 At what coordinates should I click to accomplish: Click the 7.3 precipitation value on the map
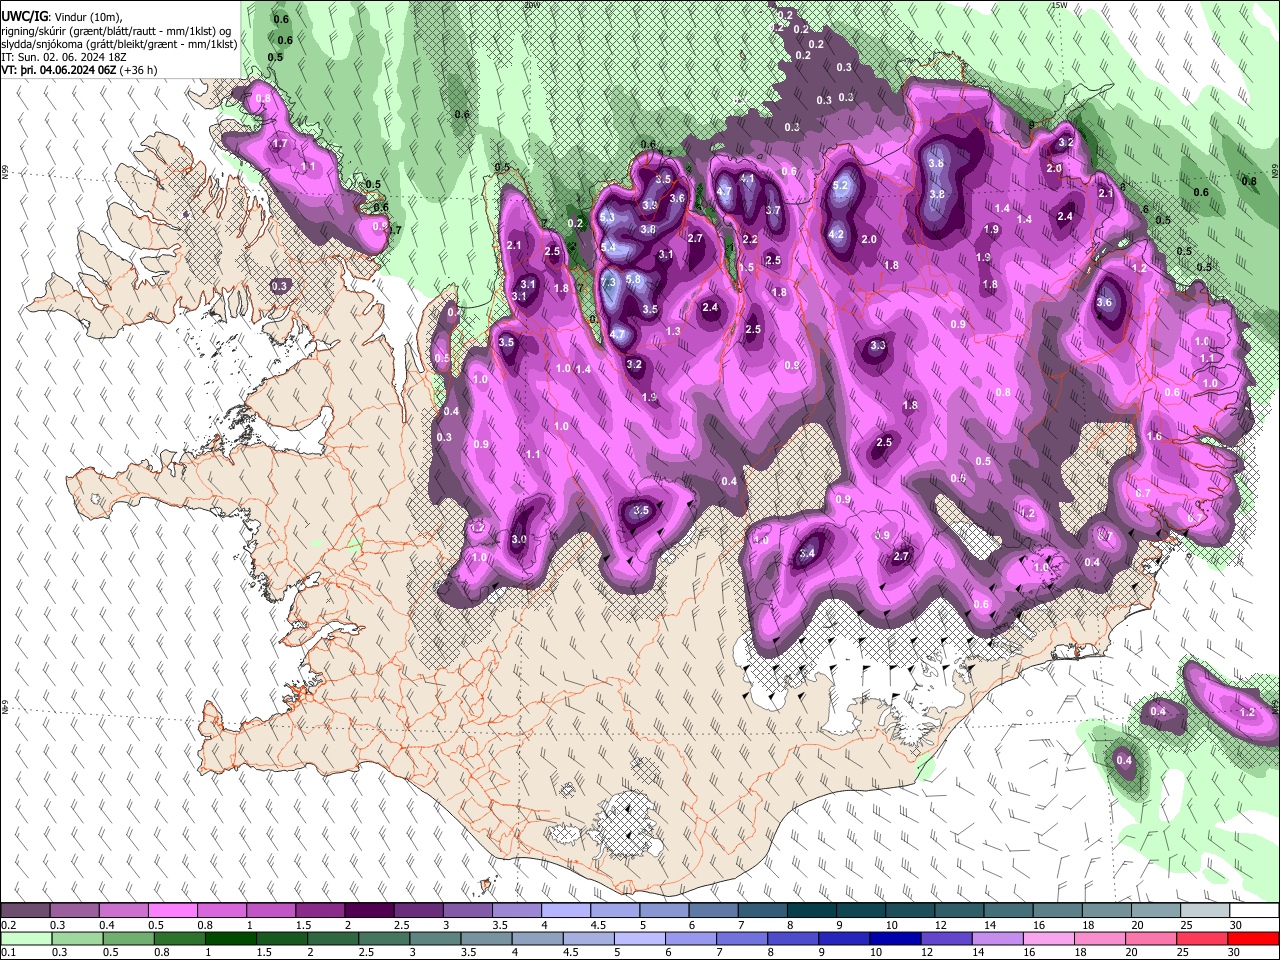(x=609, y=283)
